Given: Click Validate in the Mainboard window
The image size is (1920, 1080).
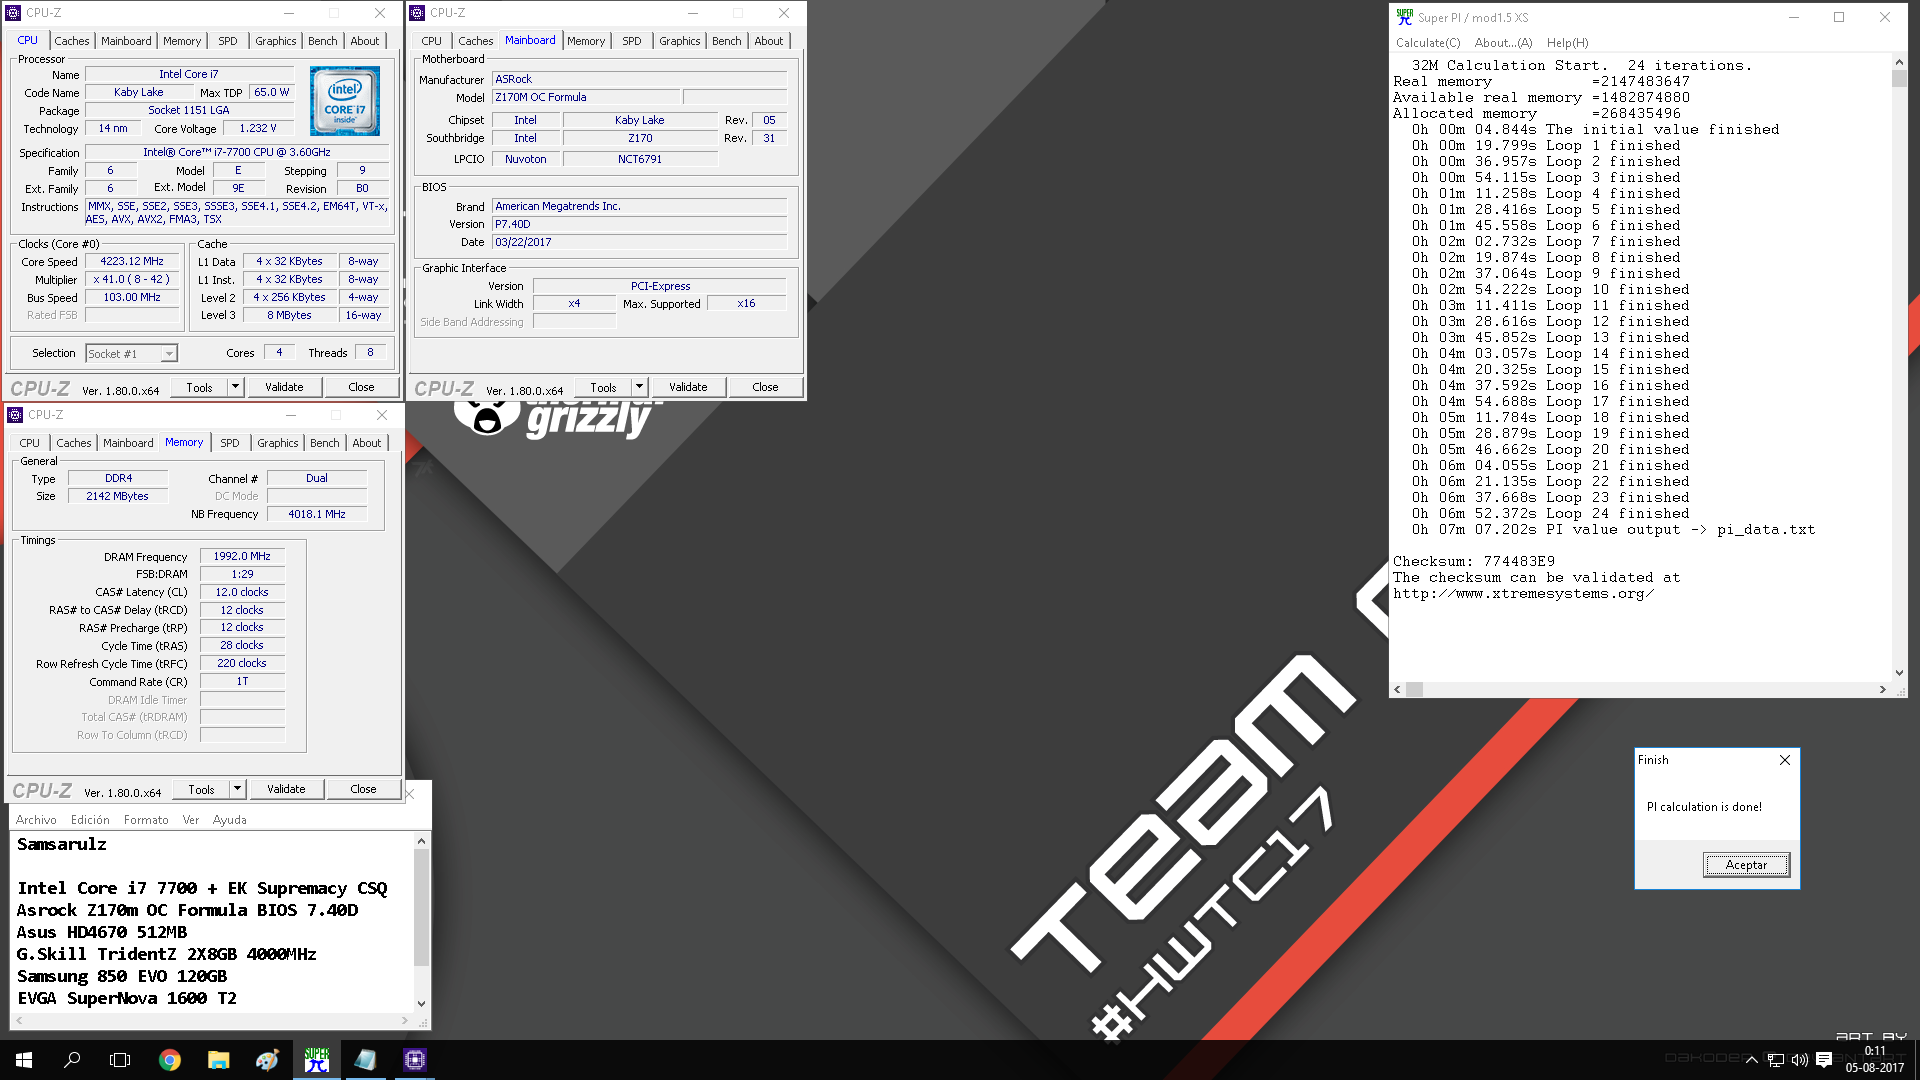Looking at the screenshot, I should (688, 387).
